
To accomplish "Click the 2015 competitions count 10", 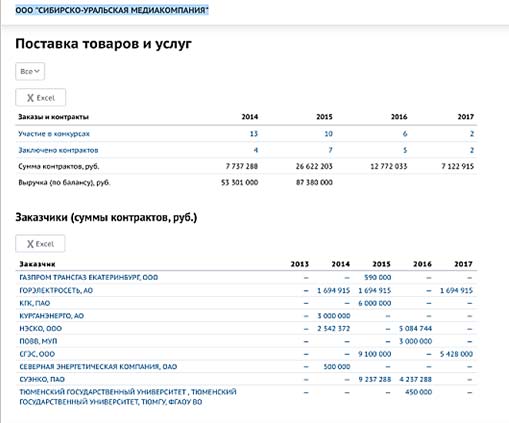I will tap(328, 134).
